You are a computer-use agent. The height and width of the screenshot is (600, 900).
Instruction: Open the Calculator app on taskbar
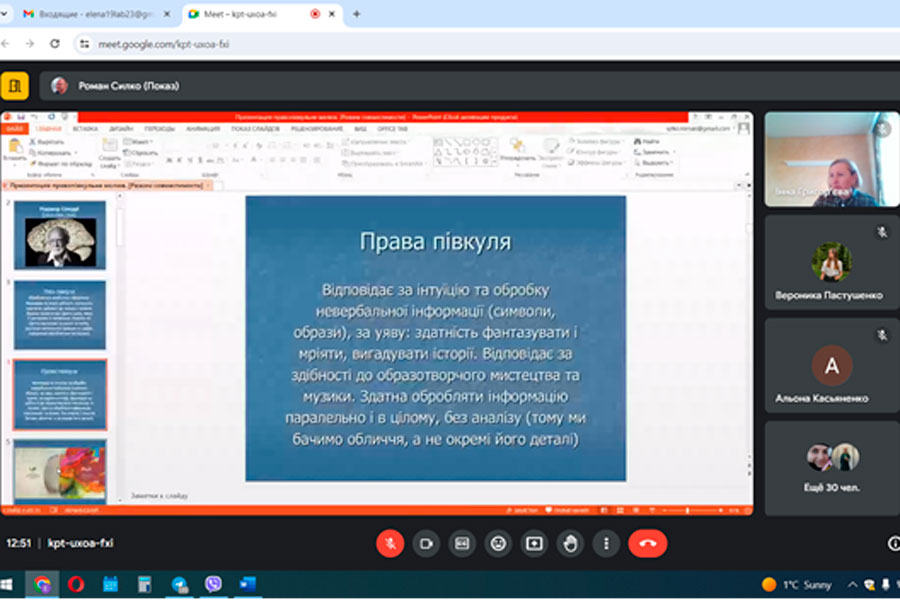click(144, 584)
